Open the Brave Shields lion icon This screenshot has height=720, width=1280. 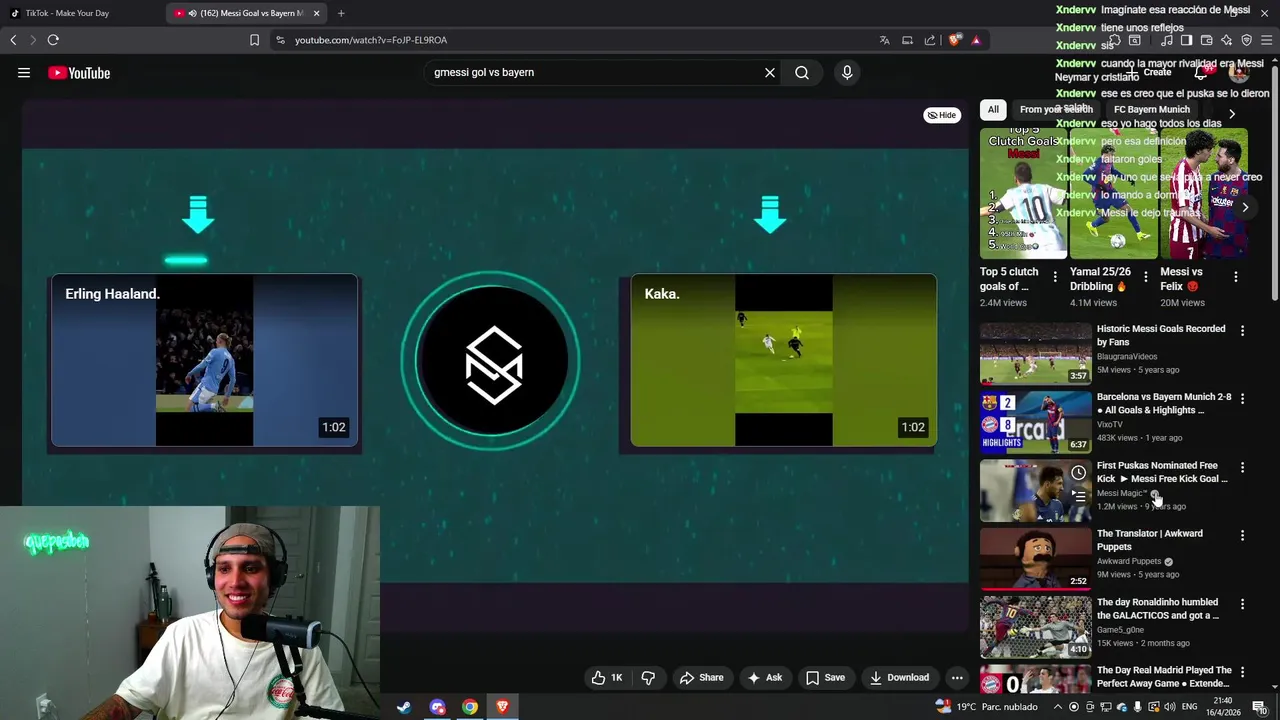(x=955, y=40)
